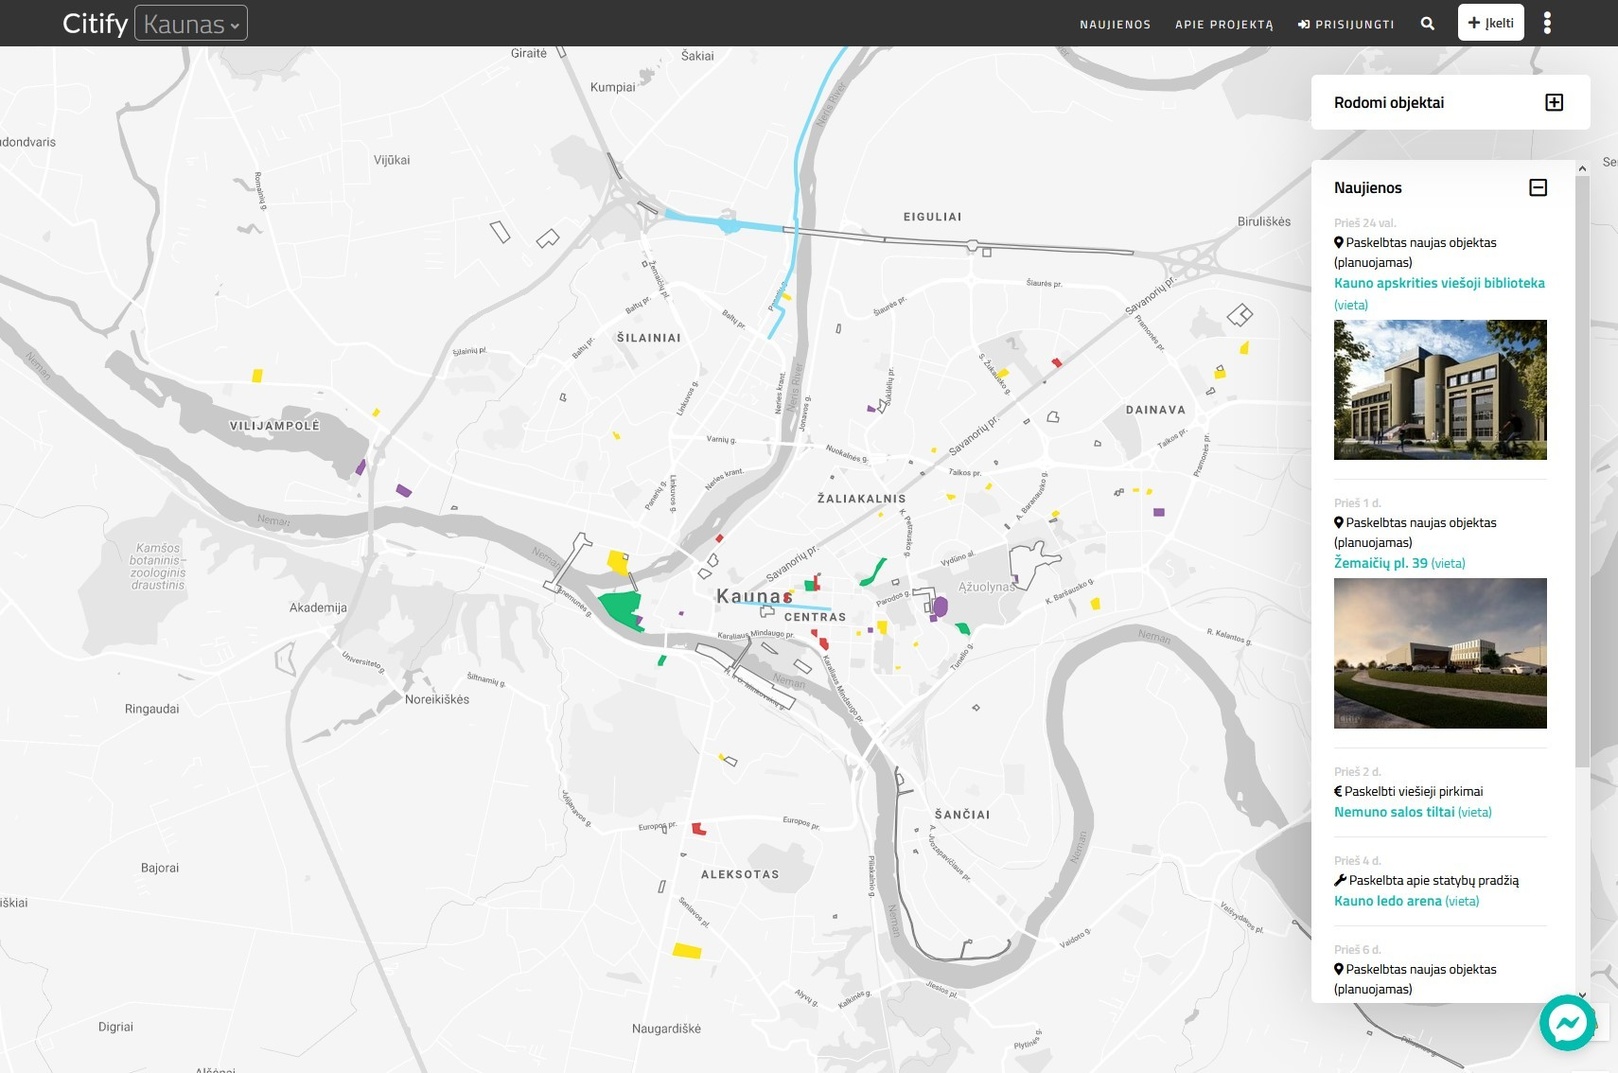This screenshot has height=1073, width=1618.
Task: Open the Kaunas city dropdown
Action: point(191,23)
